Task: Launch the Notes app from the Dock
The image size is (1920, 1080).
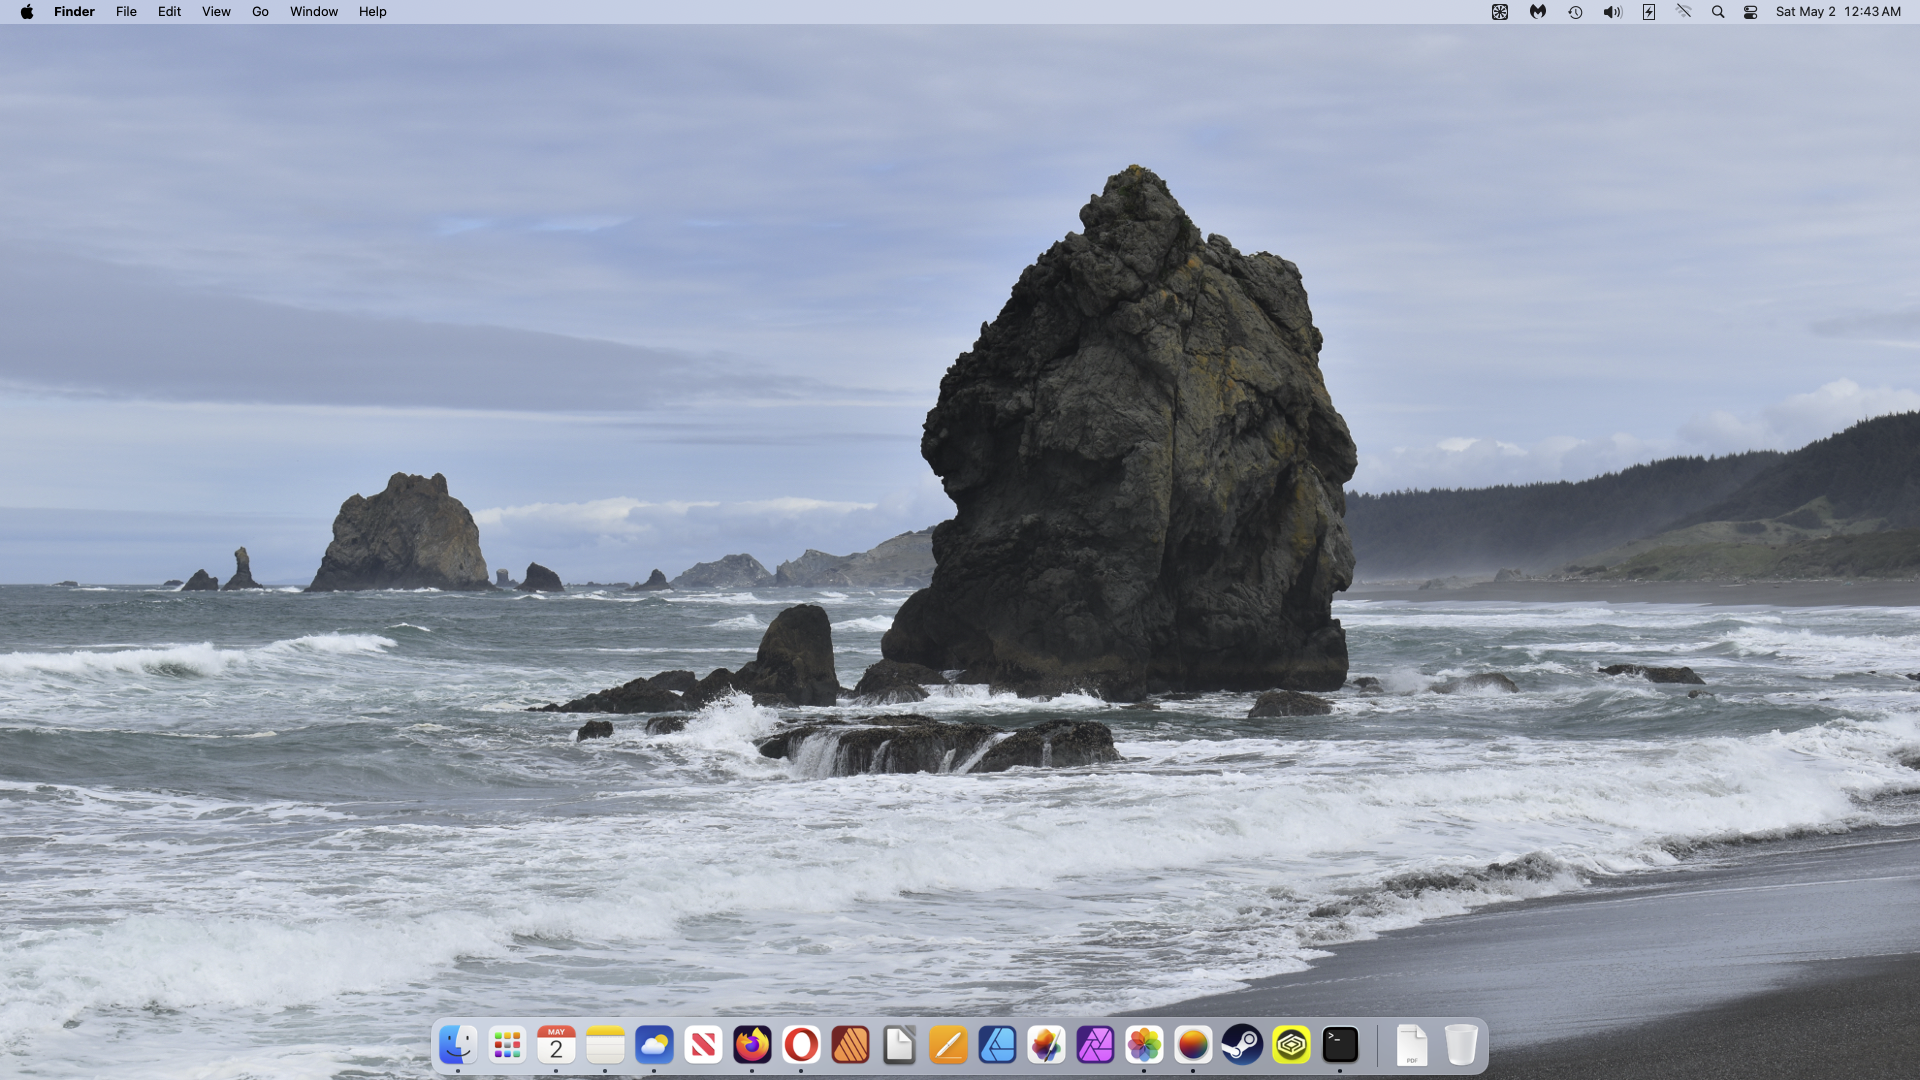Action: coord(605,1046)
